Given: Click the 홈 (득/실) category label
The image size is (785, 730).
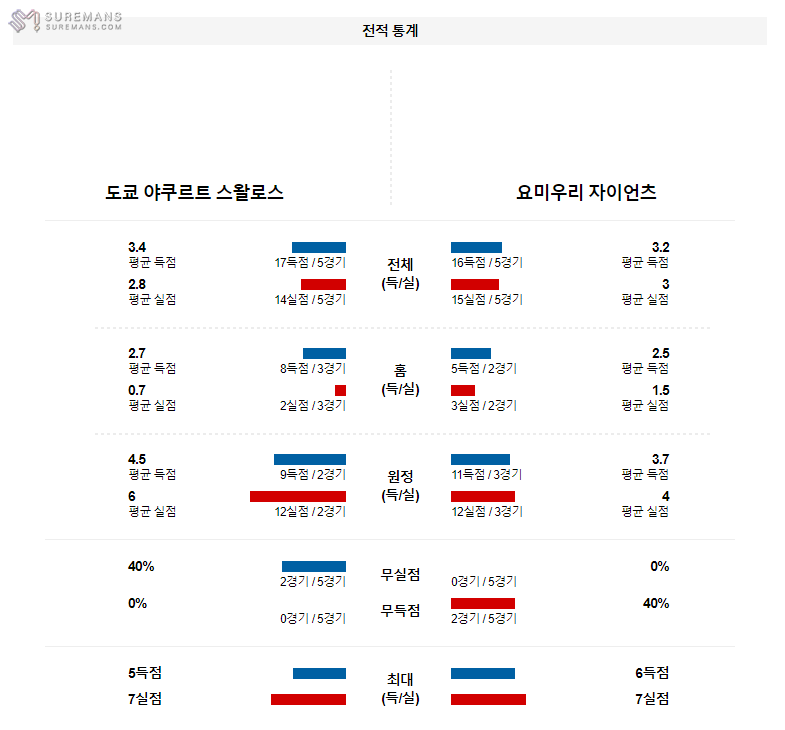Looking at the screenshot, I should [x=400, y=379].
